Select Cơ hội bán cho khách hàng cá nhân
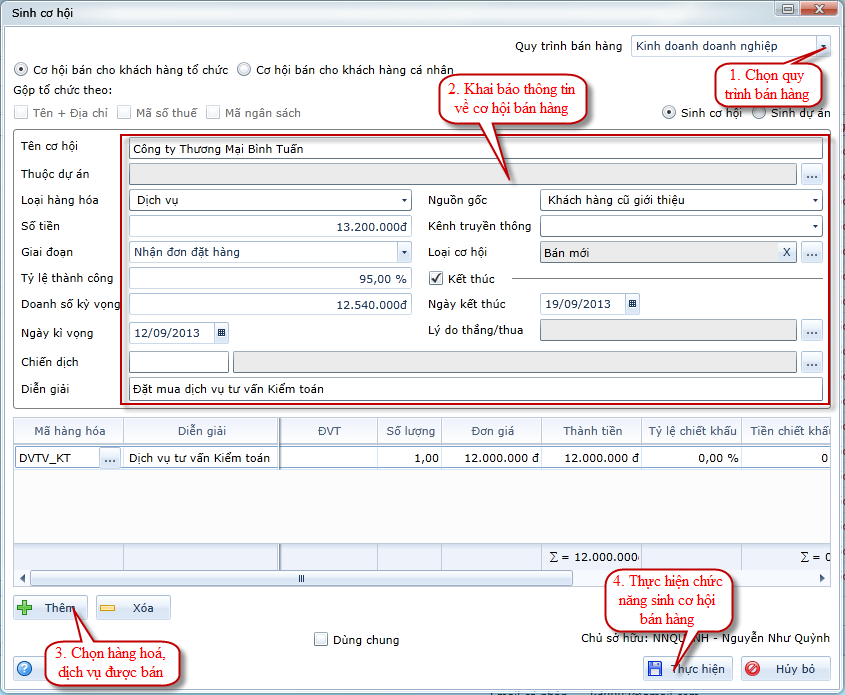 click(x=243, y=70)
